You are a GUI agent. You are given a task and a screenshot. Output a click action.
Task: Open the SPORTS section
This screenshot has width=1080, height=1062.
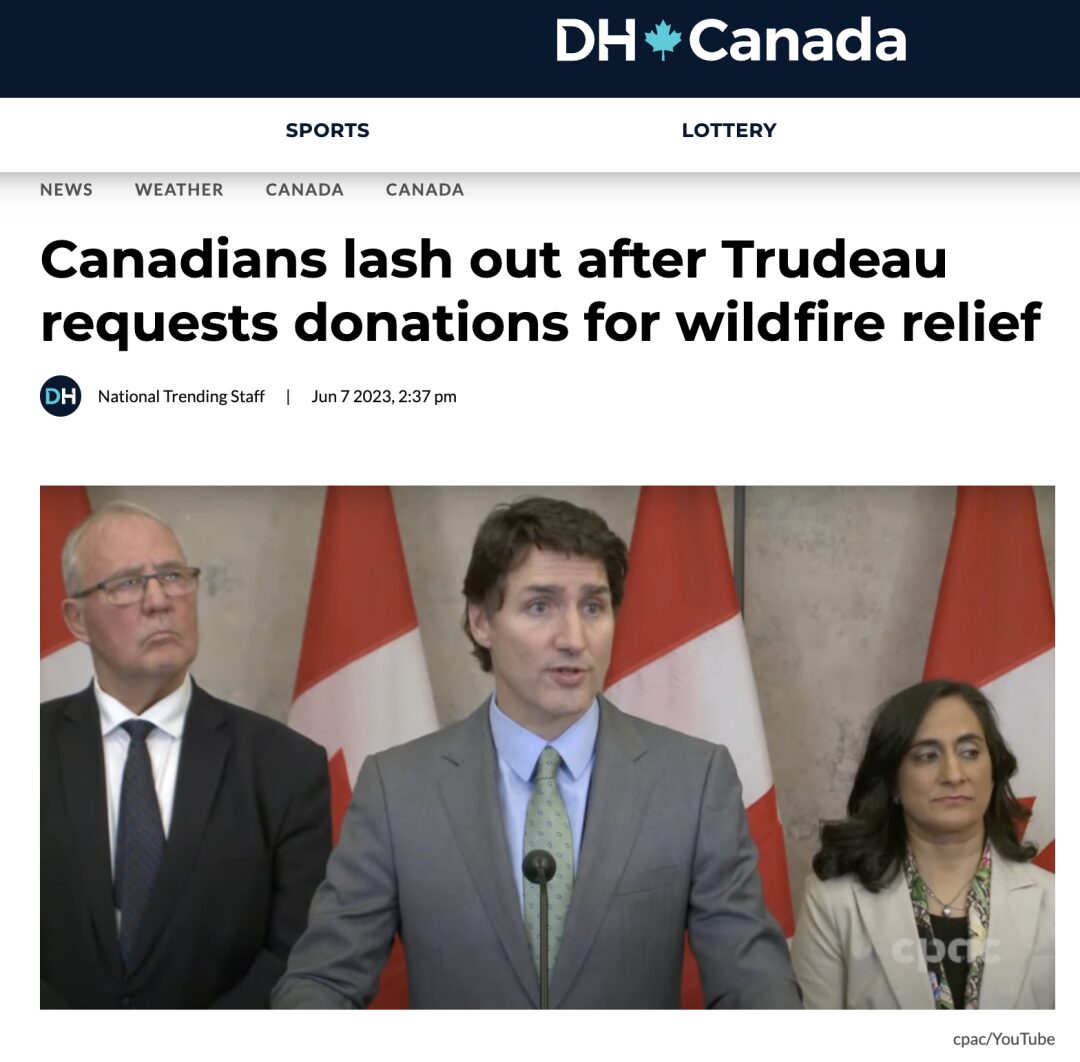point(327,130)
